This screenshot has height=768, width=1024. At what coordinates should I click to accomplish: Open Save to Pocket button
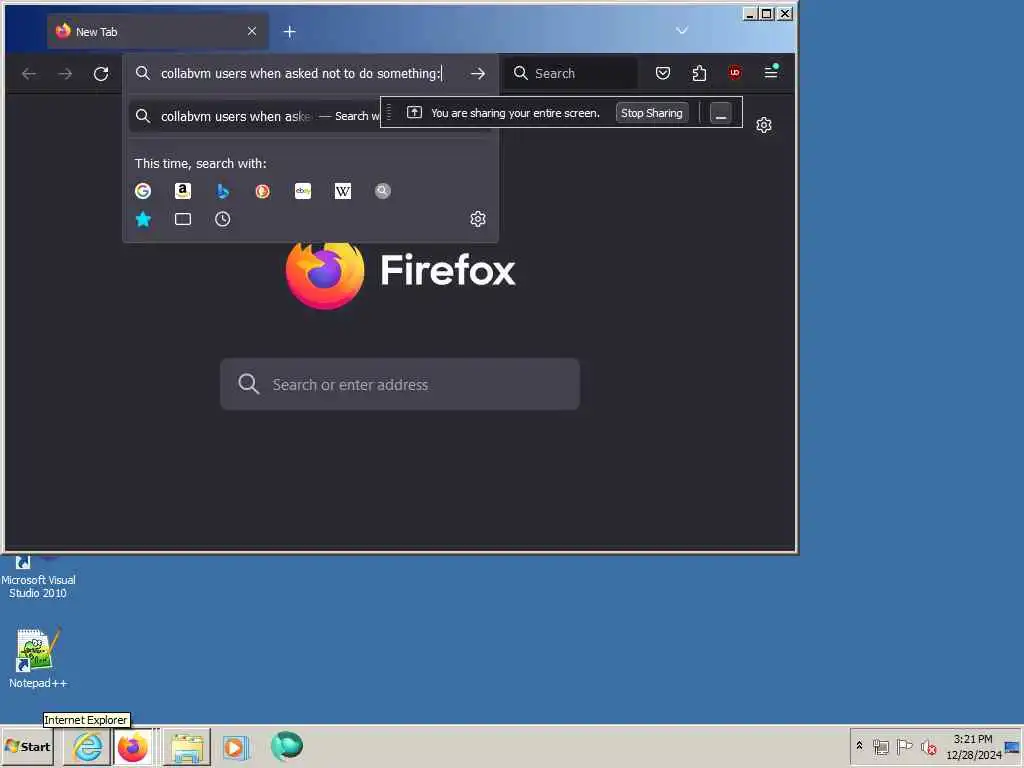point(663,73)
